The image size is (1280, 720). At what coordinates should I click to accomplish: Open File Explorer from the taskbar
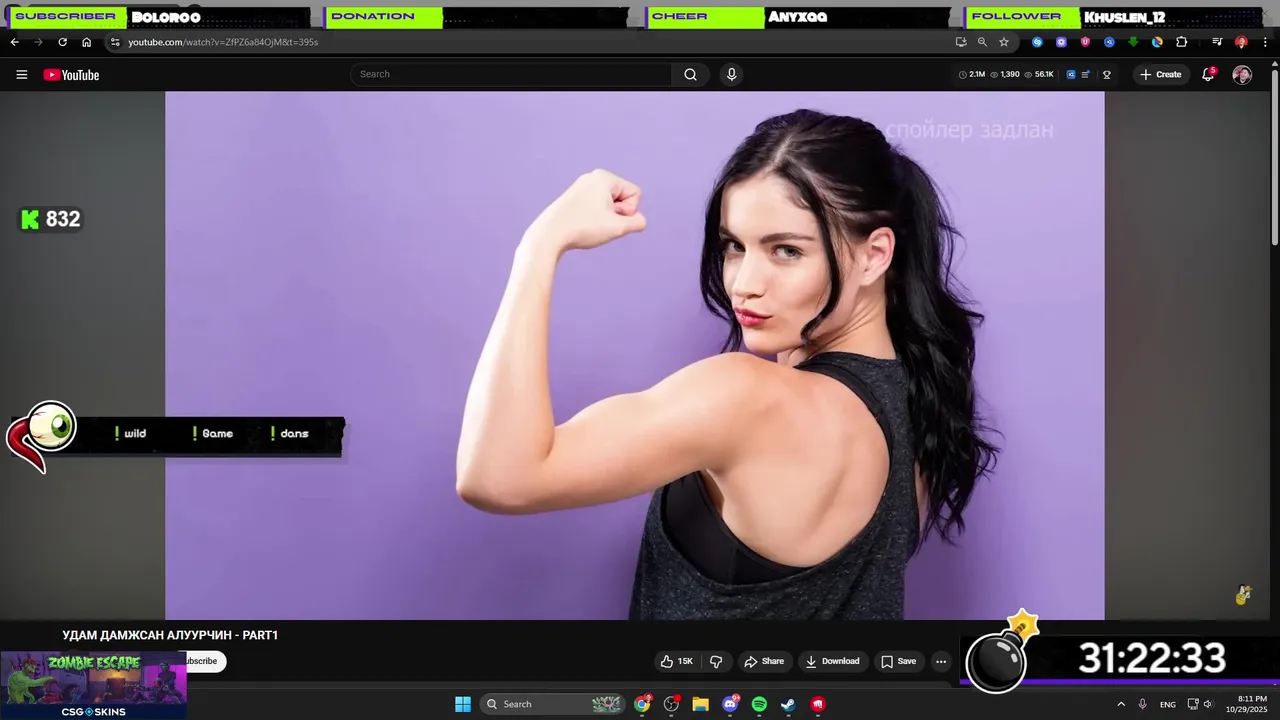(x=701, y=704)
